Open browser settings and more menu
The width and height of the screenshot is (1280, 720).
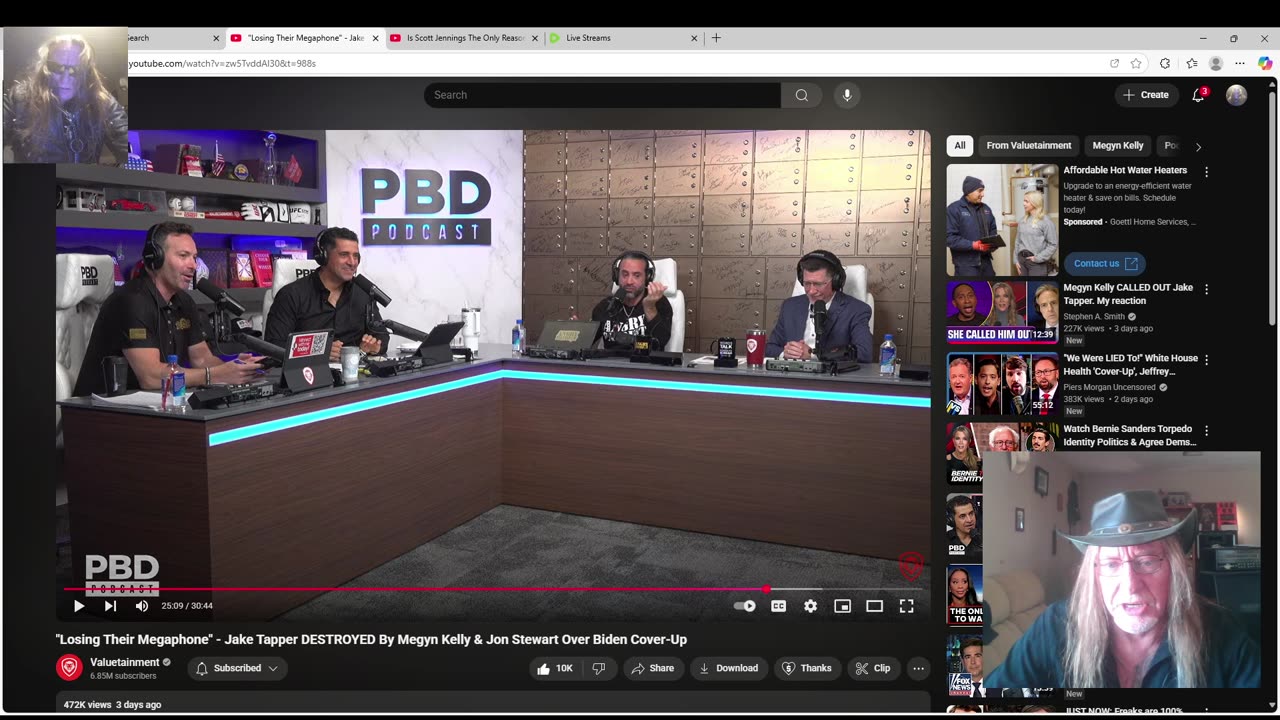(1240, 63)
